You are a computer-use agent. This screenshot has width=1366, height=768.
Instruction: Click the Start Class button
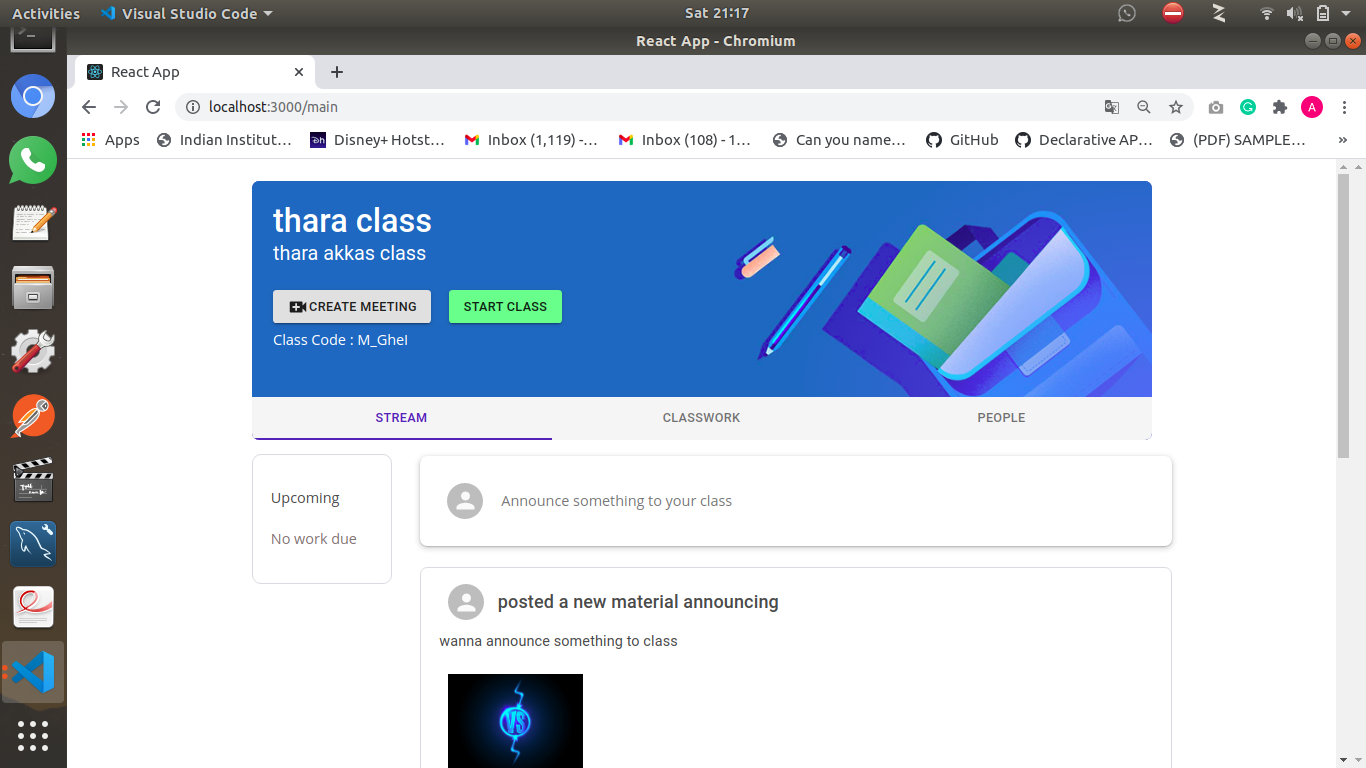505,307
